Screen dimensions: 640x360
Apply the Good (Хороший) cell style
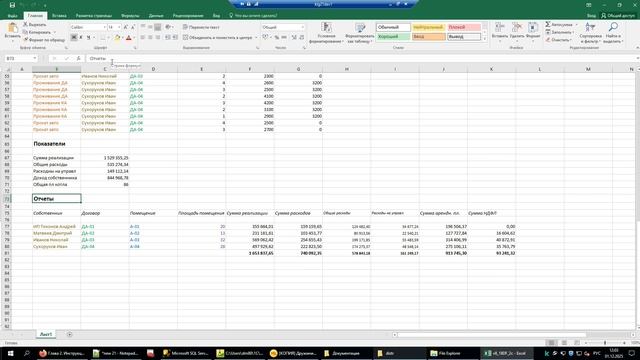(x=393, y=37)
